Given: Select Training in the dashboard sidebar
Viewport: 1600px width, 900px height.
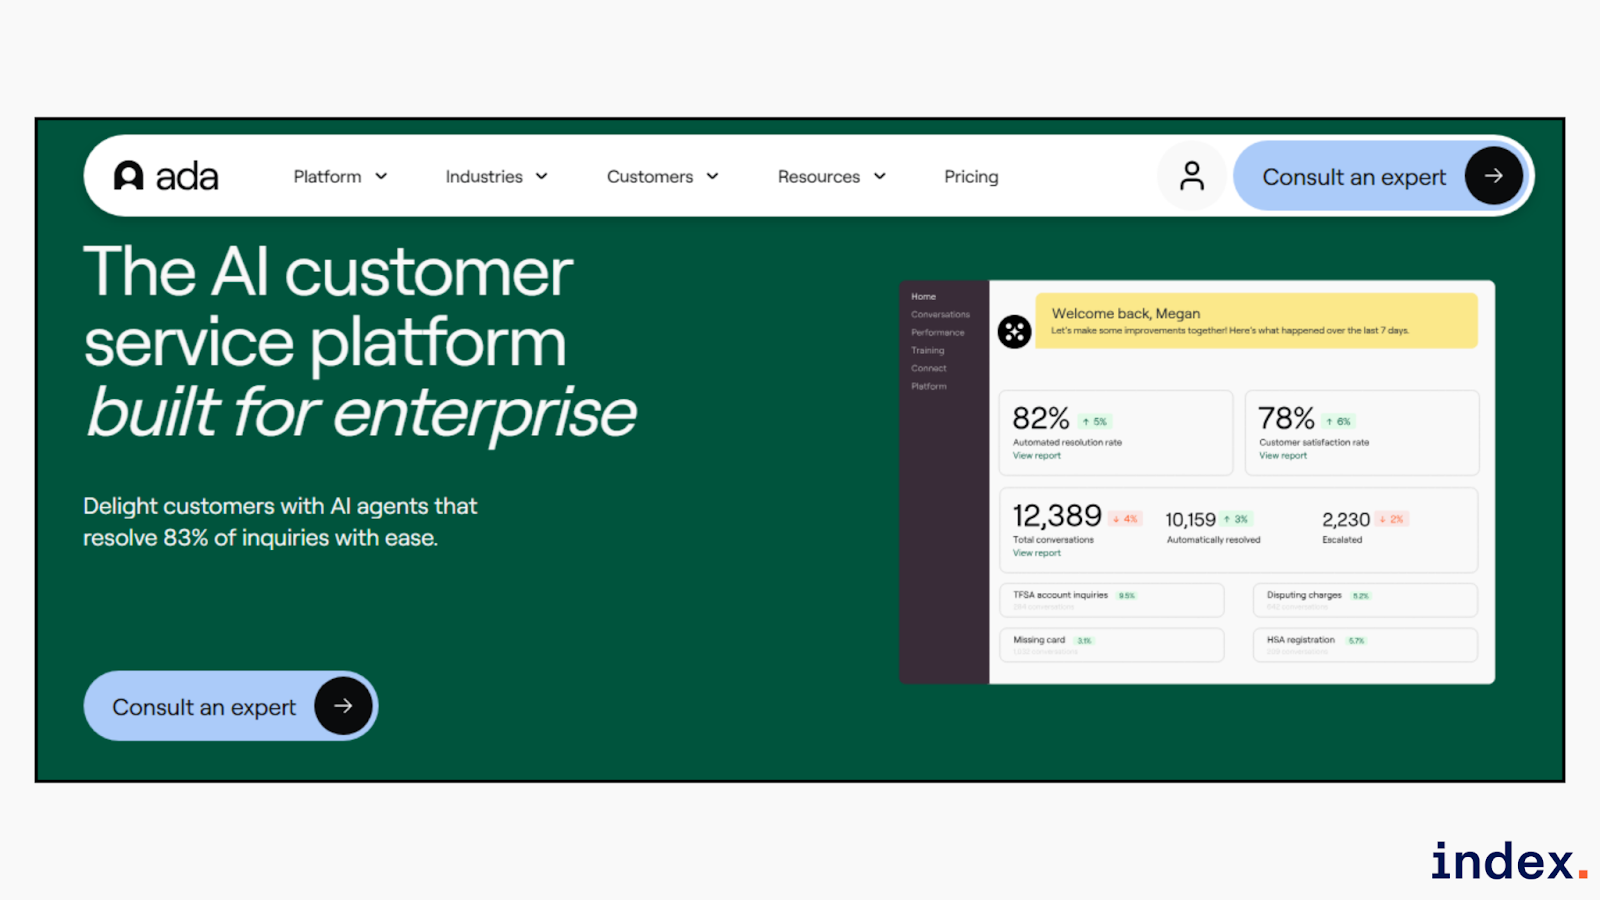Looking at the screenshot, I should [x=927, y=351].
